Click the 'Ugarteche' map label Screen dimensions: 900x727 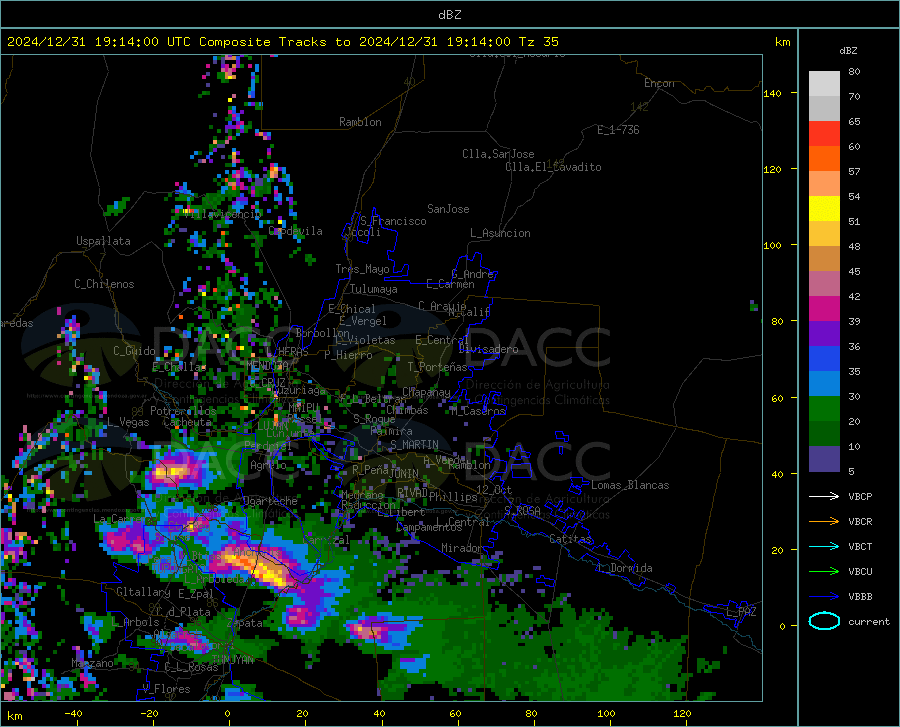click(270, 501)
